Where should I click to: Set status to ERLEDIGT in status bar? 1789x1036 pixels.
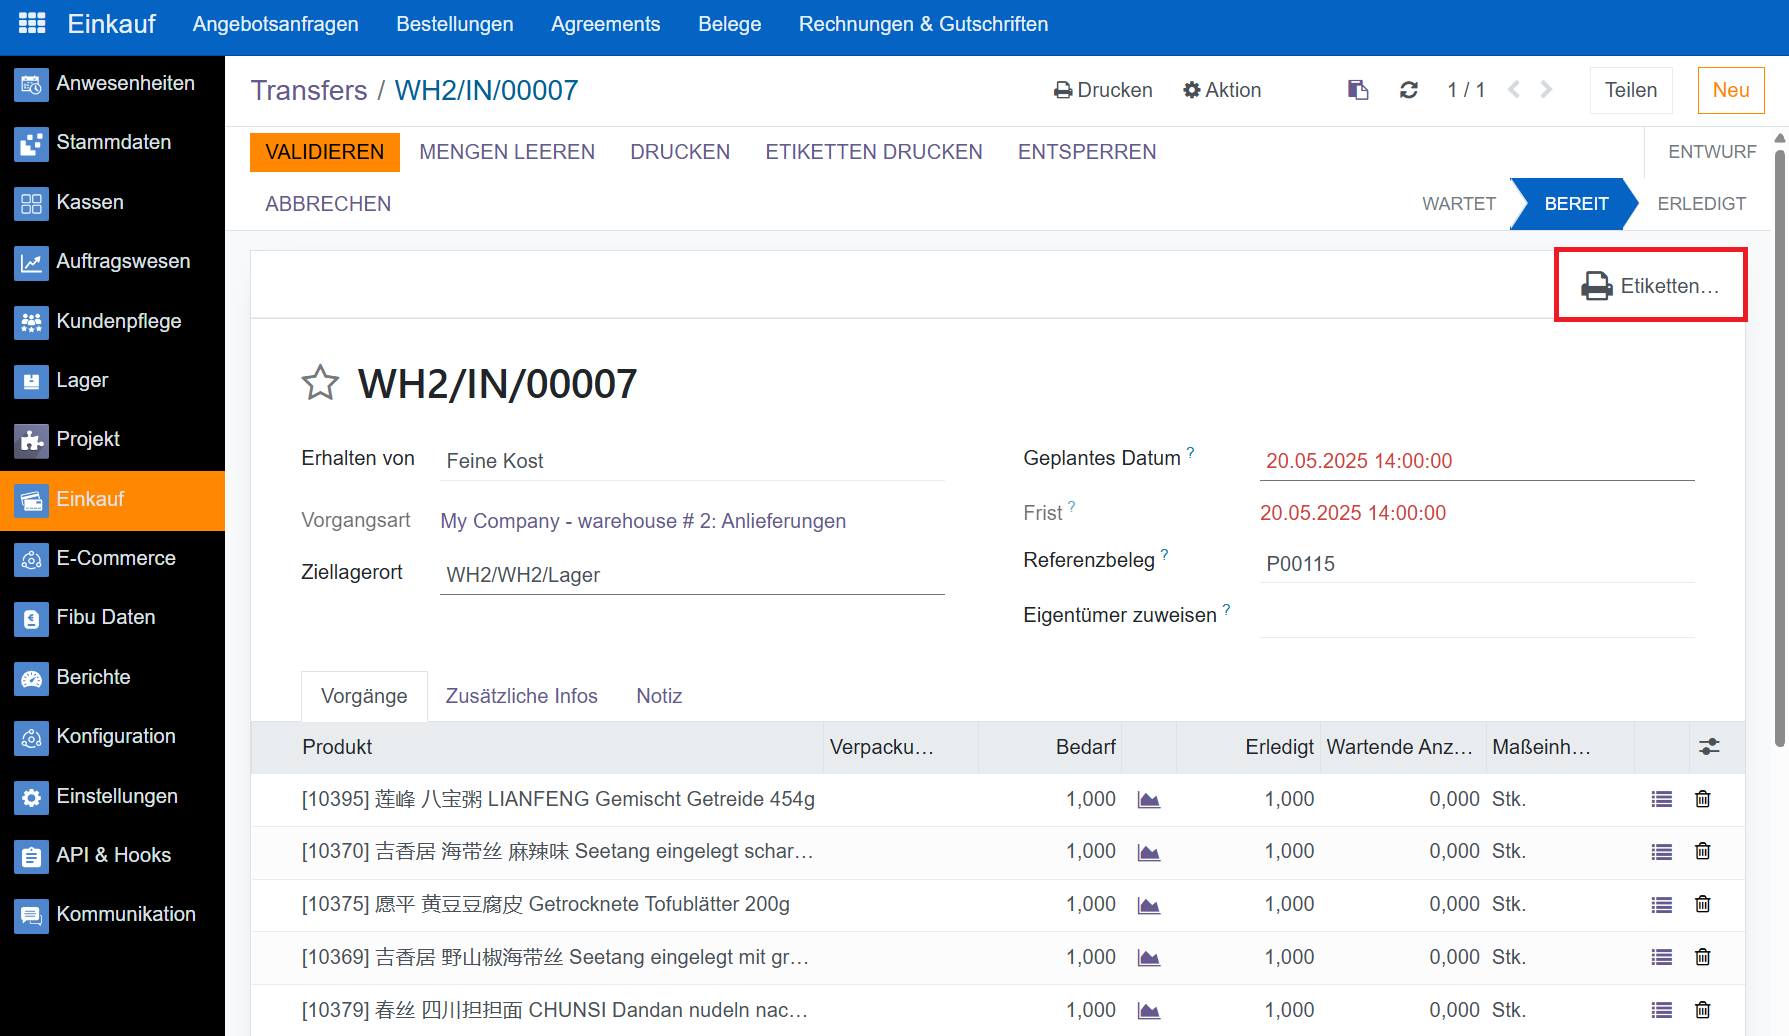coord(1701,204)
